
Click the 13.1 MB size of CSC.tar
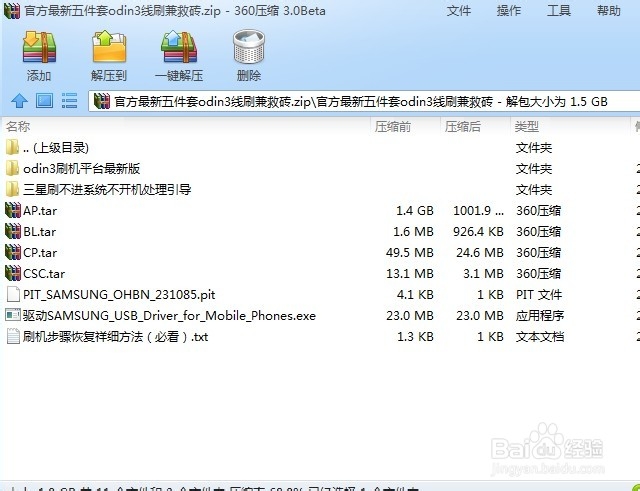410,273
